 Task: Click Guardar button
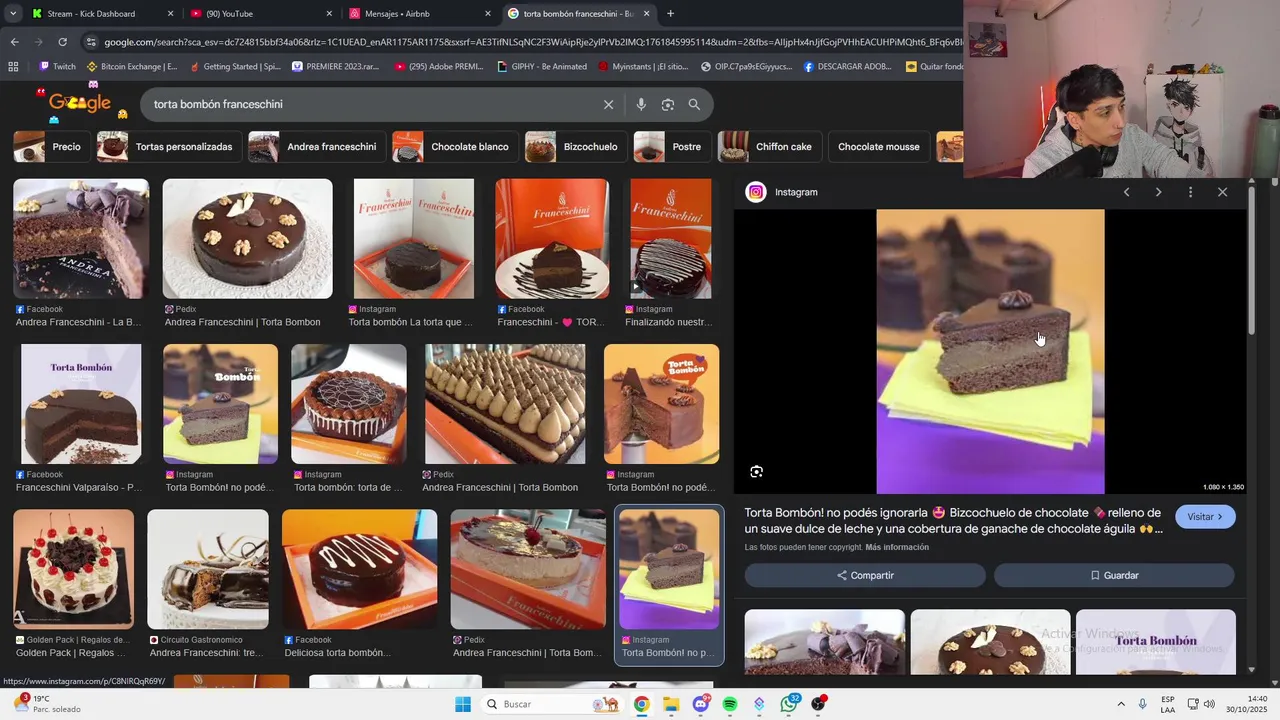[x=1114, y=575]
